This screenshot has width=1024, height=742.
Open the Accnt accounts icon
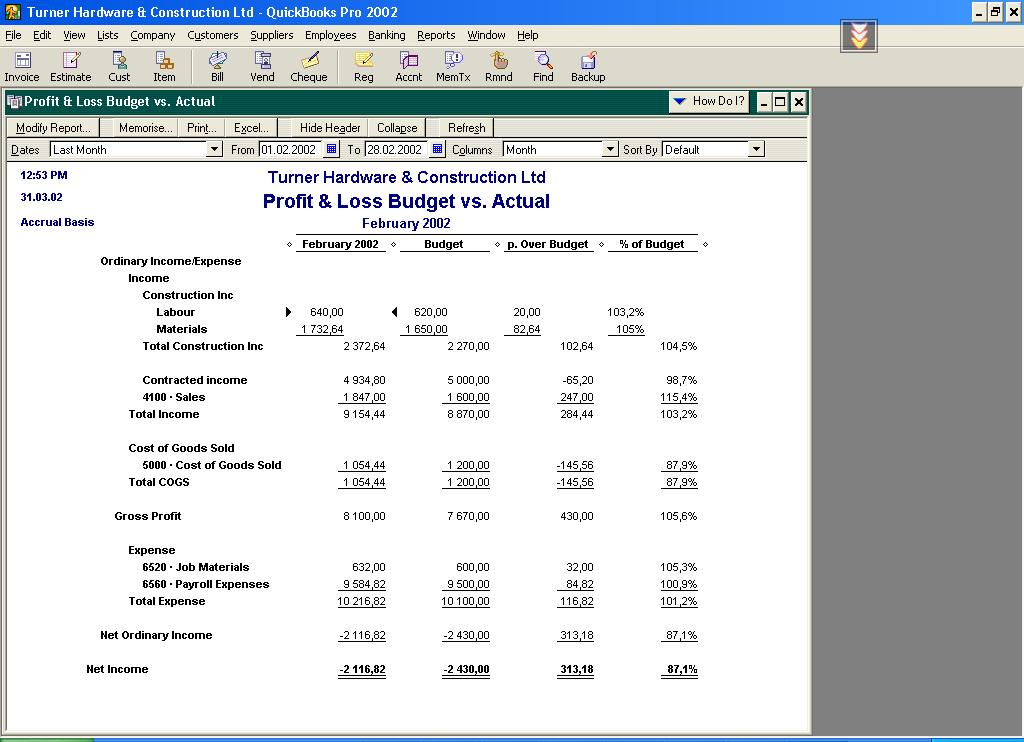click(x=409, y=67)
